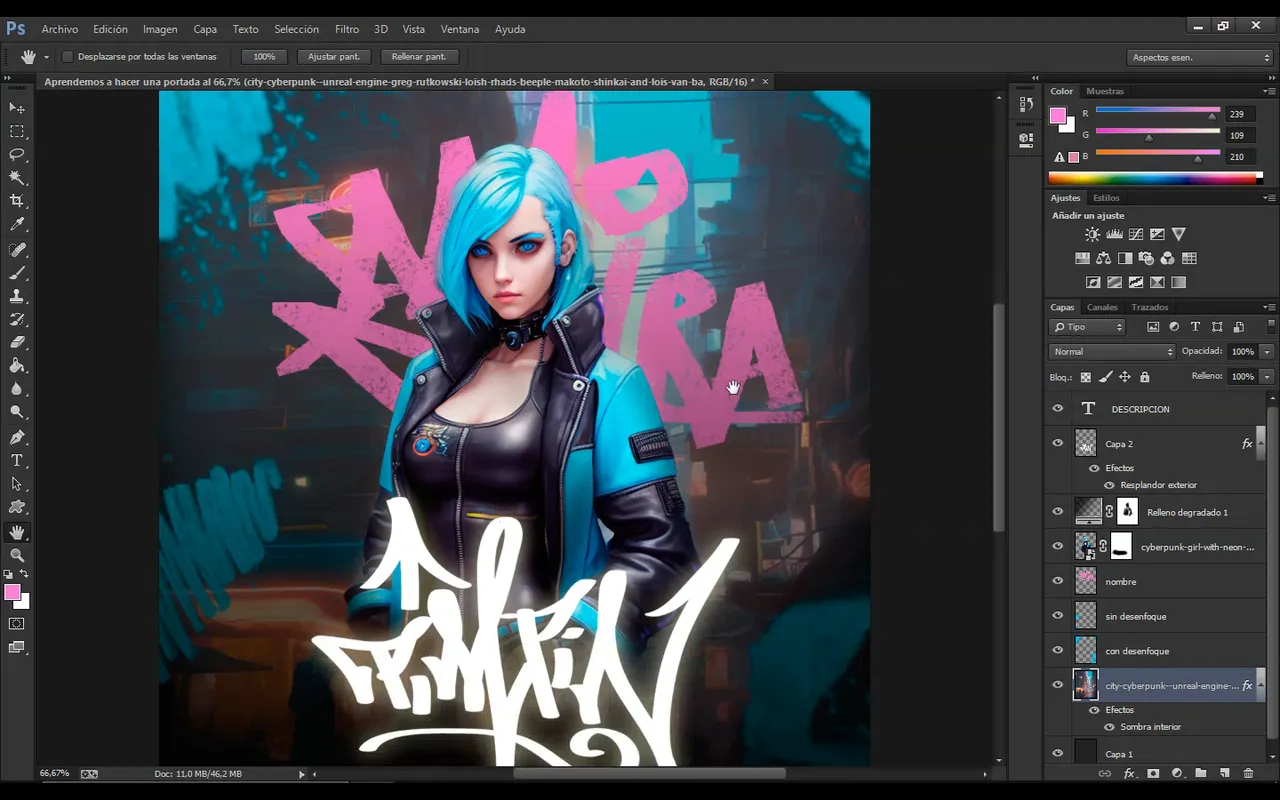The height and width of the screenshot is (800, 1280).
Task: Lock transparent pixels
Action: coord(1086,377)
